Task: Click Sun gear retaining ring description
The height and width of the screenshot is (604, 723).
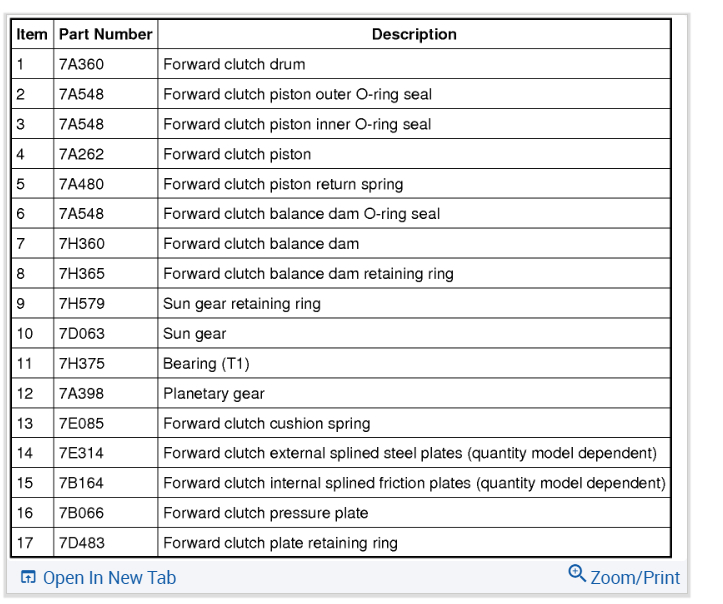Action: coord(241,304)
